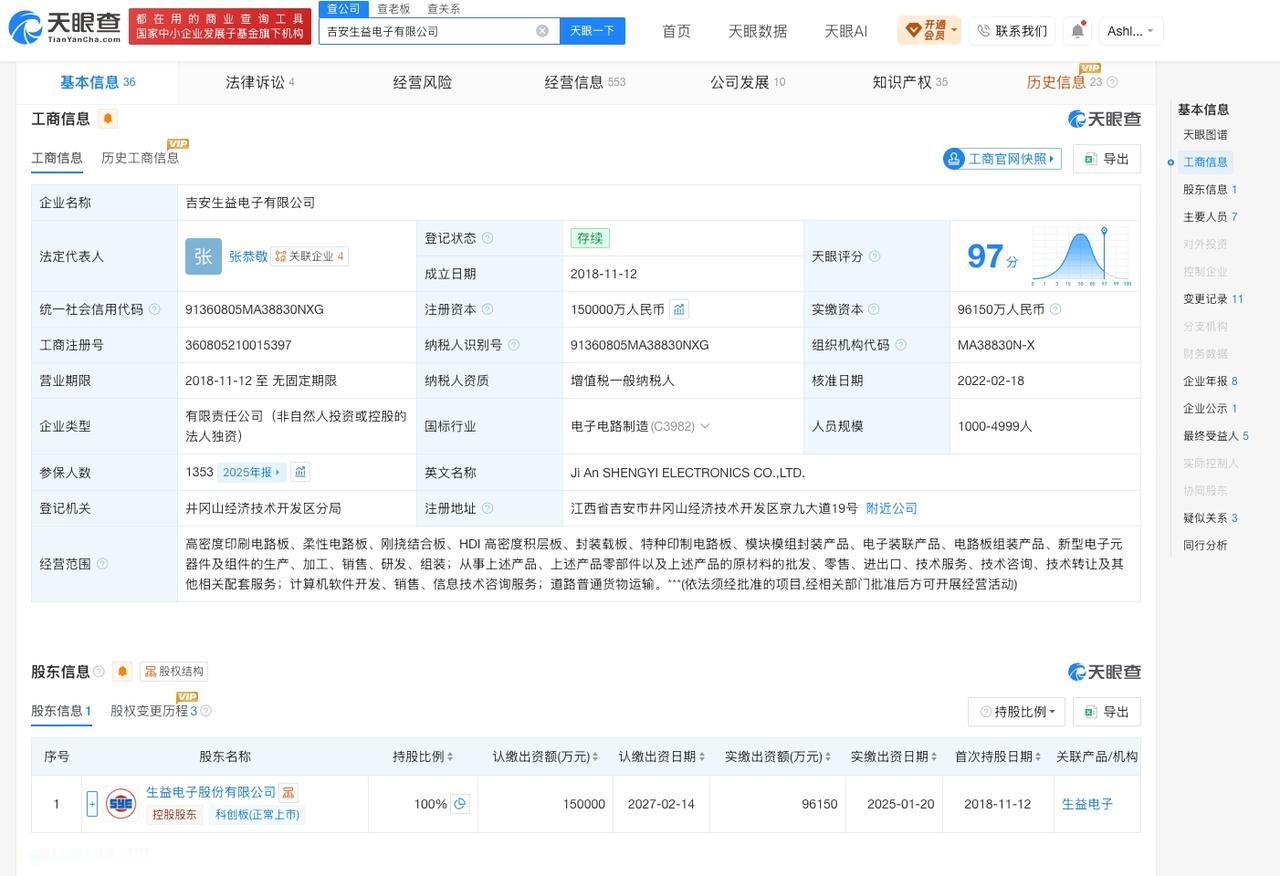This screenshot has width=1280, height=876.
Task: Open 关联企业 4 link
Action: tap(309, 256)
